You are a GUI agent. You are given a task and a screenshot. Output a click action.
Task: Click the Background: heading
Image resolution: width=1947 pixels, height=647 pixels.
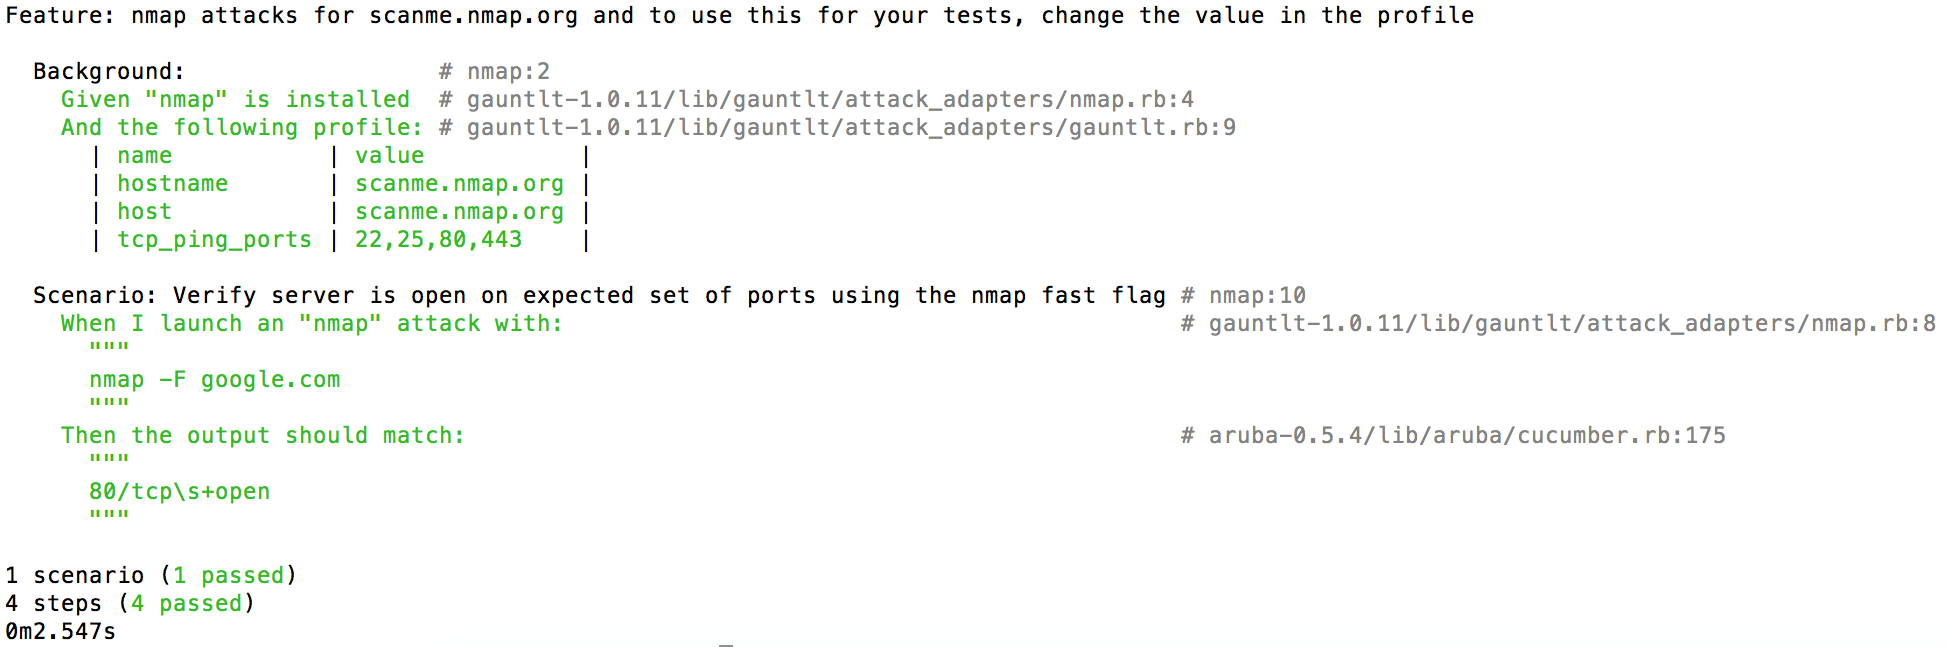point(109,72)
